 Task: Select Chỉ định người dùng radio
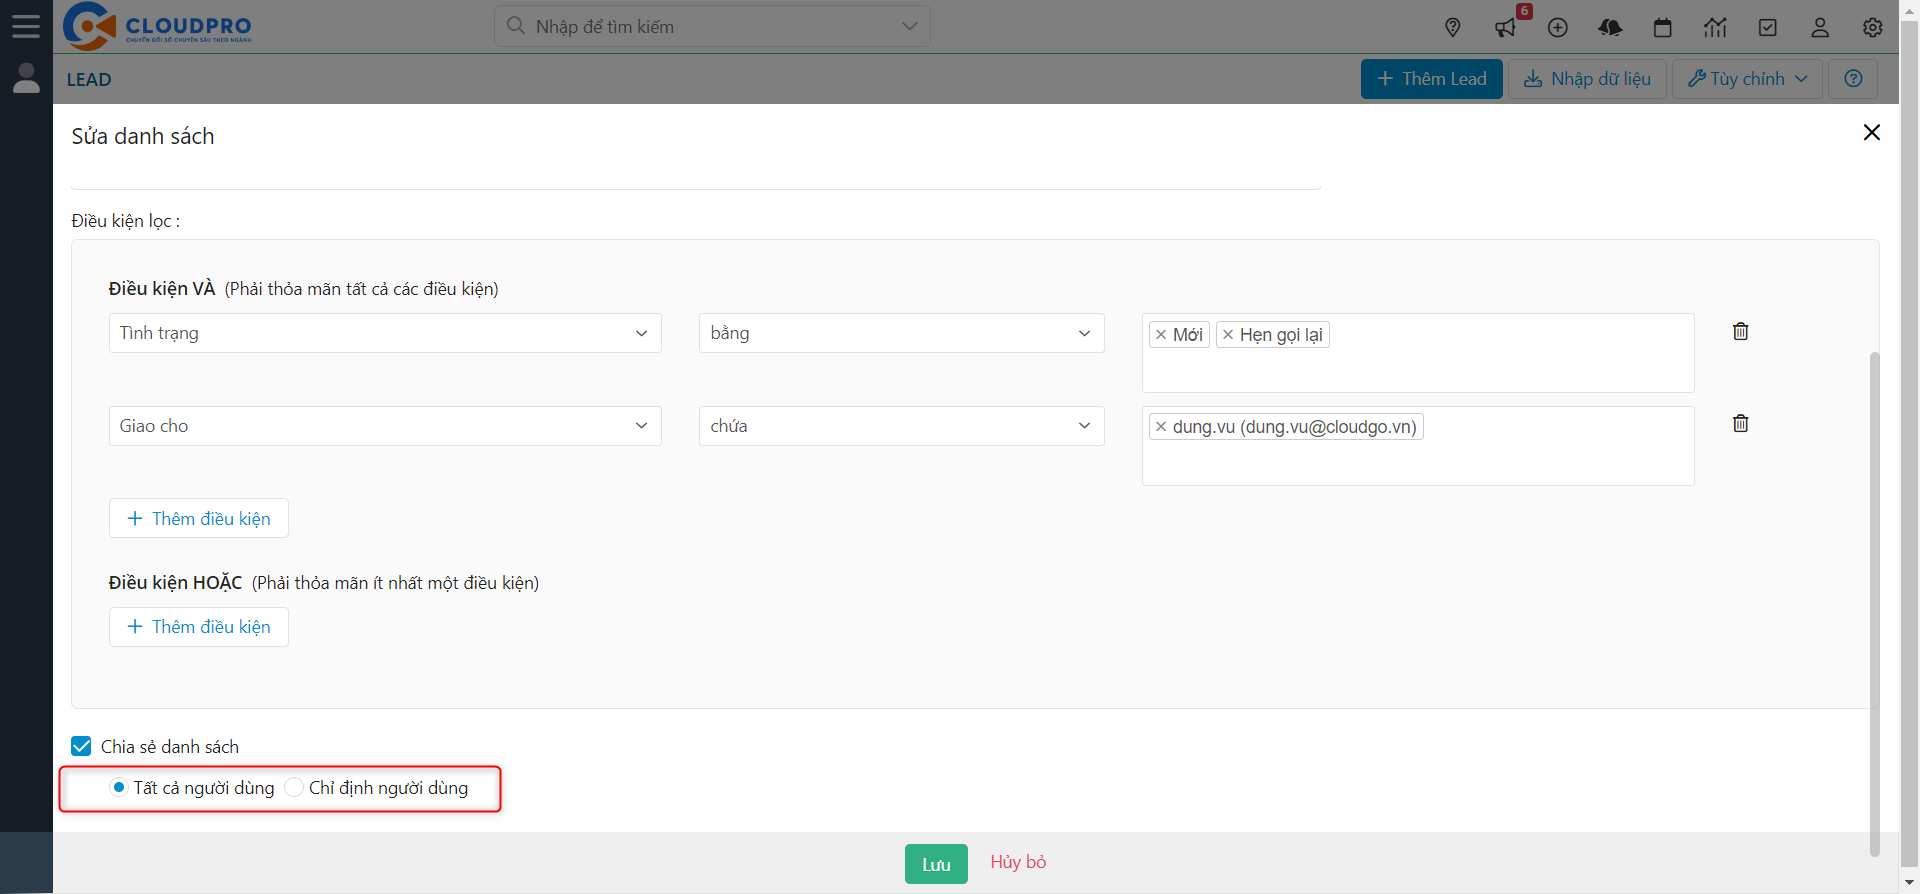tap(294, 787)
